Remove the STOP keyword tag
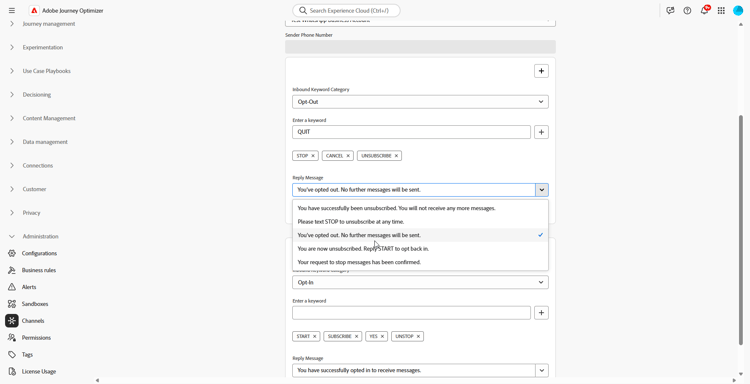 pyautogui.click(x=313, y=156)
